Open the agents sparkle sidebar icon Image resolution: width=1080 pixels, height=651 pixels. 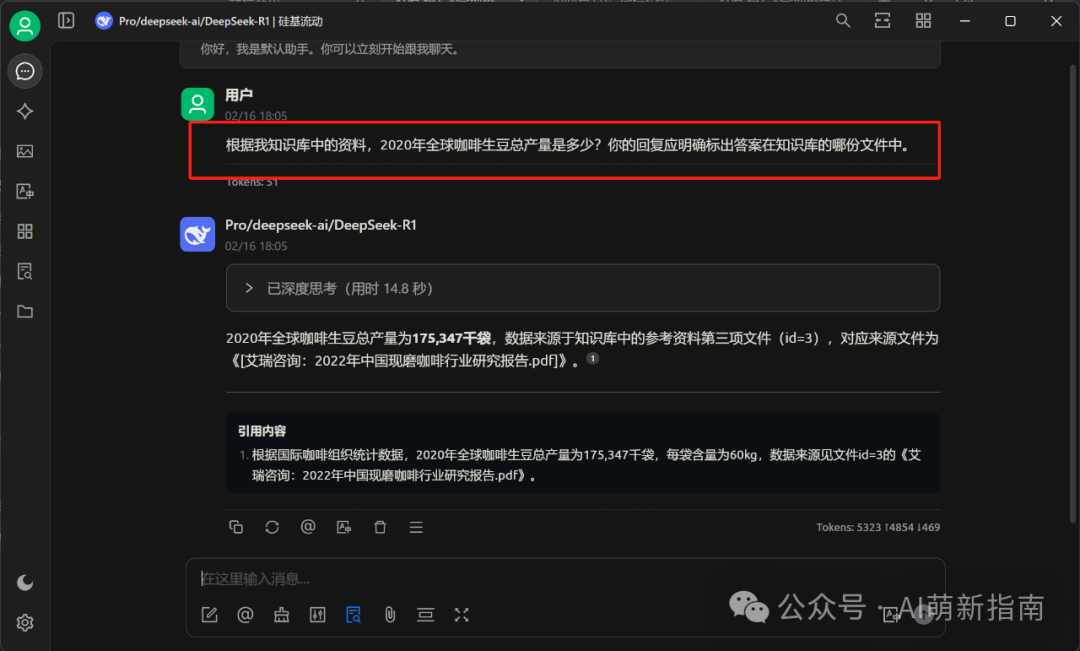[x=25, y=111]
